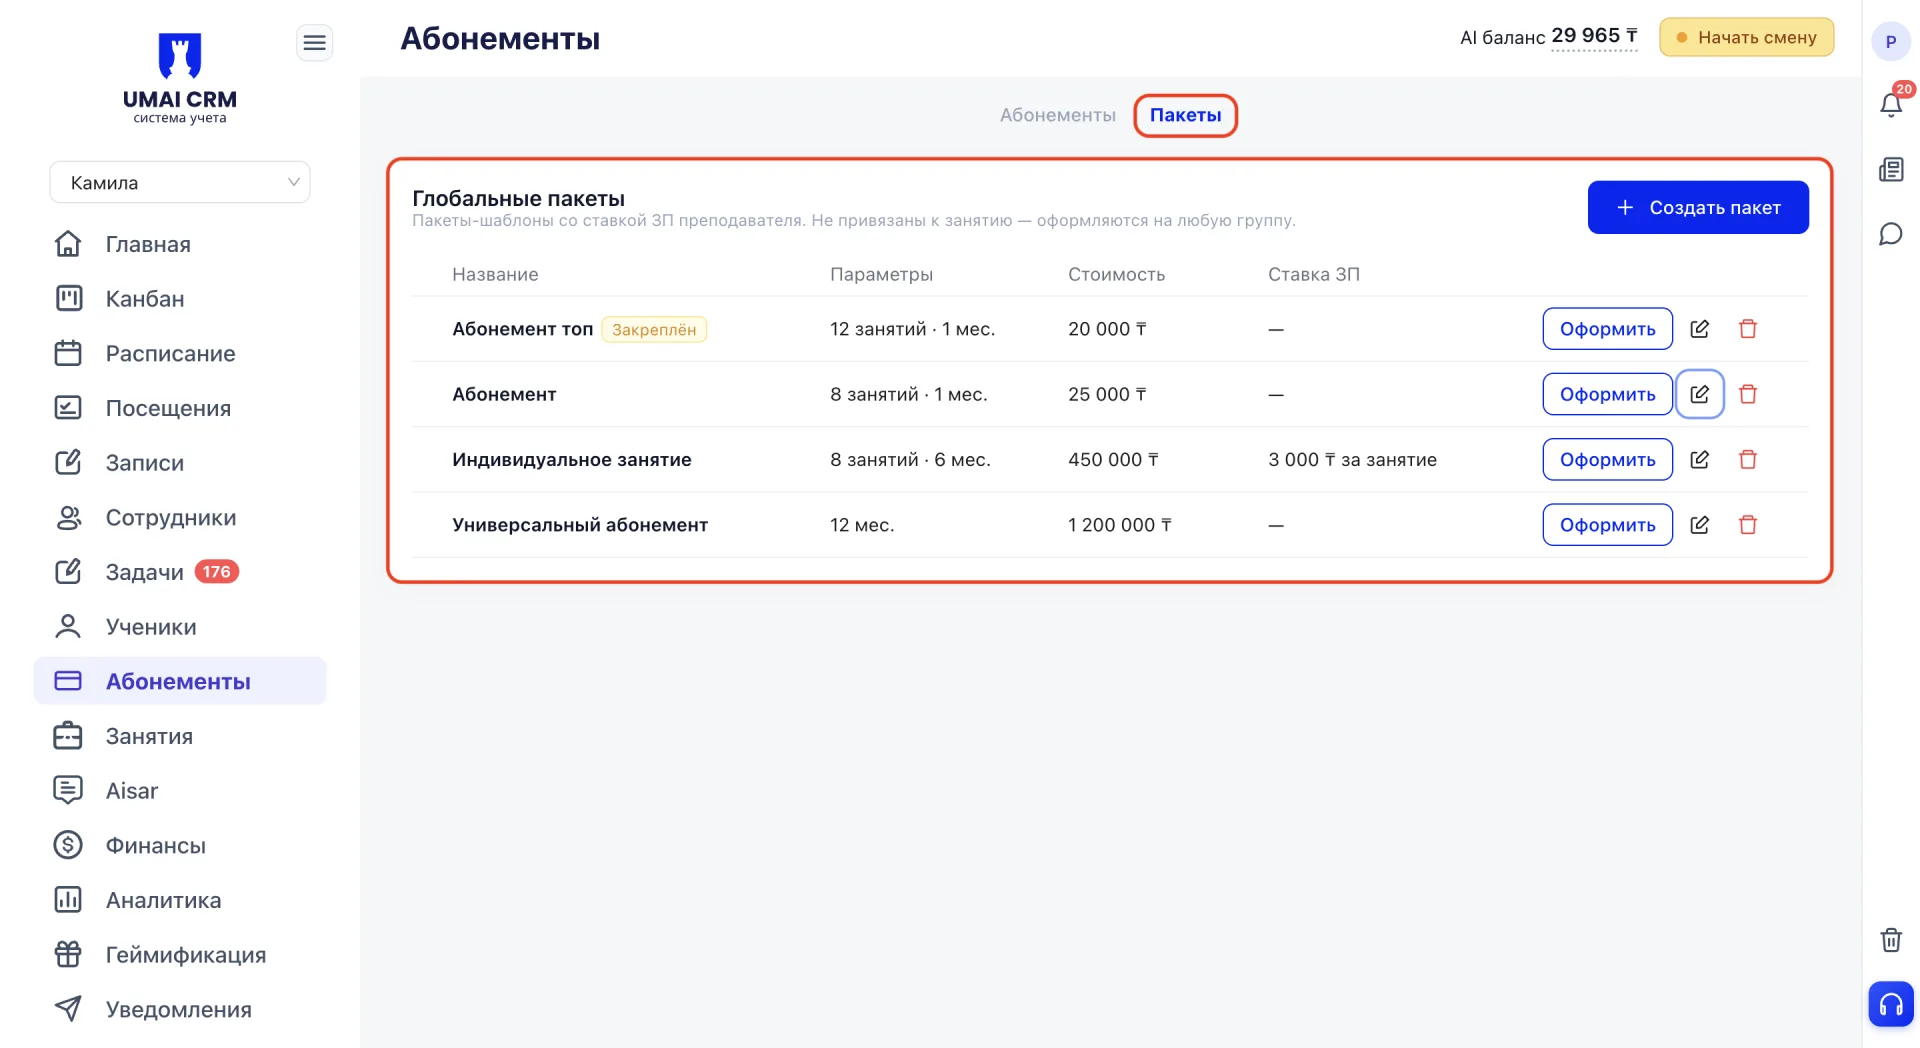Click the Записи pencil icon
Image resolution: width=1920 pixels, height=1048 pixels.
(x=68, y=462)
